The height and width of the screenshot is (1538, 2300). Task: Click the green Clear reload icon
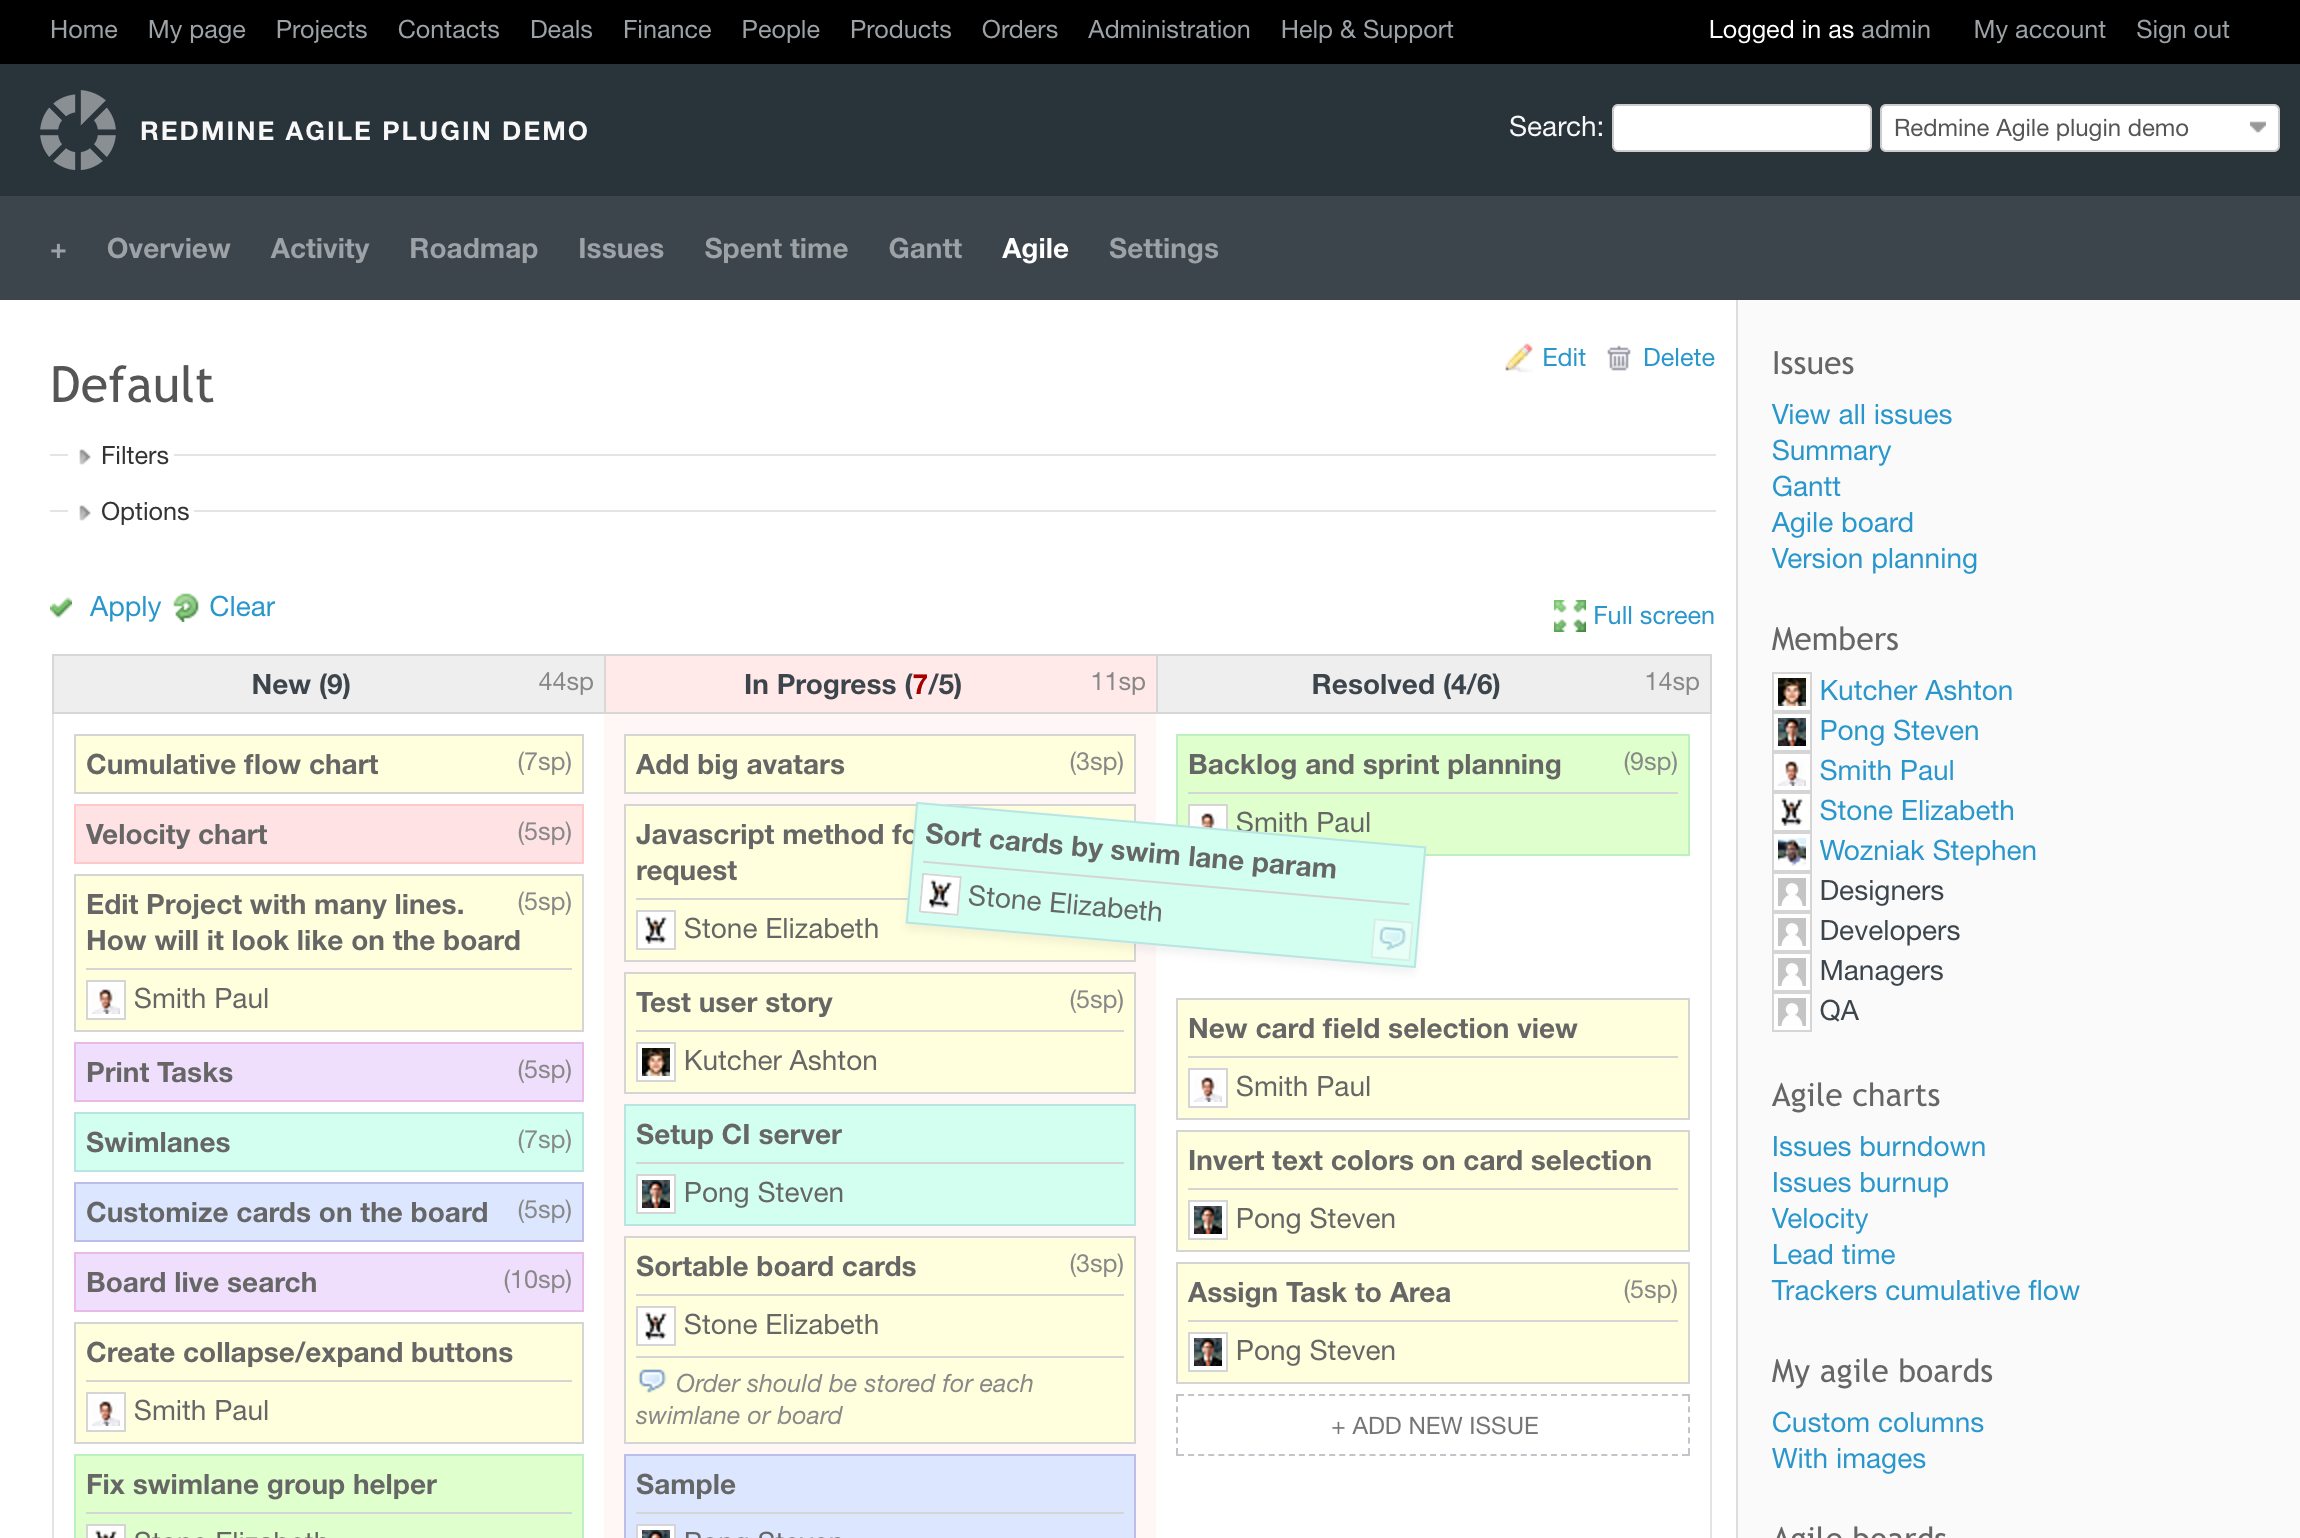coord(186,607)
